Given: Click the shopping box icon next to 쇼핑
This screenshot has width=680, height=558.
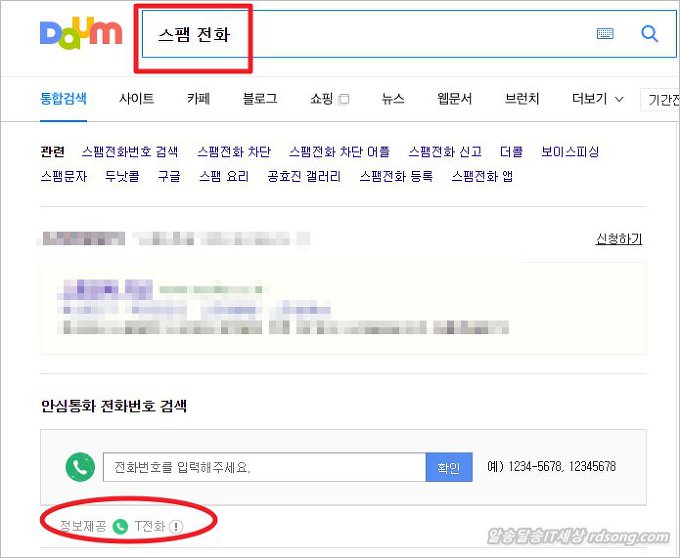Looking at the screenshot, I should point(344,99).
